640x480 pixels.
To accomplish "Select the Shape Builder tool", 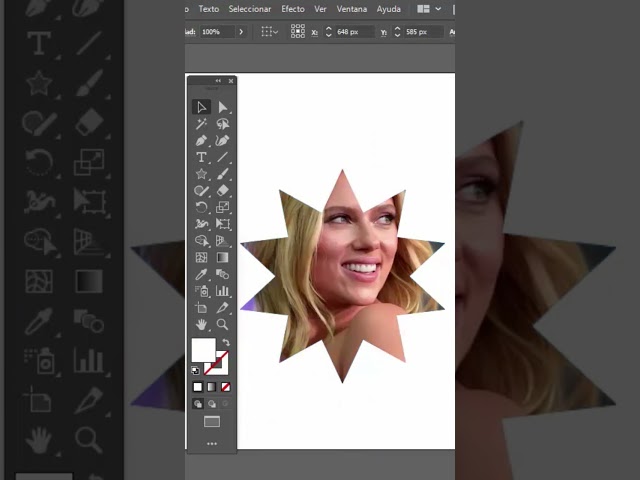I will coord(201,241).
